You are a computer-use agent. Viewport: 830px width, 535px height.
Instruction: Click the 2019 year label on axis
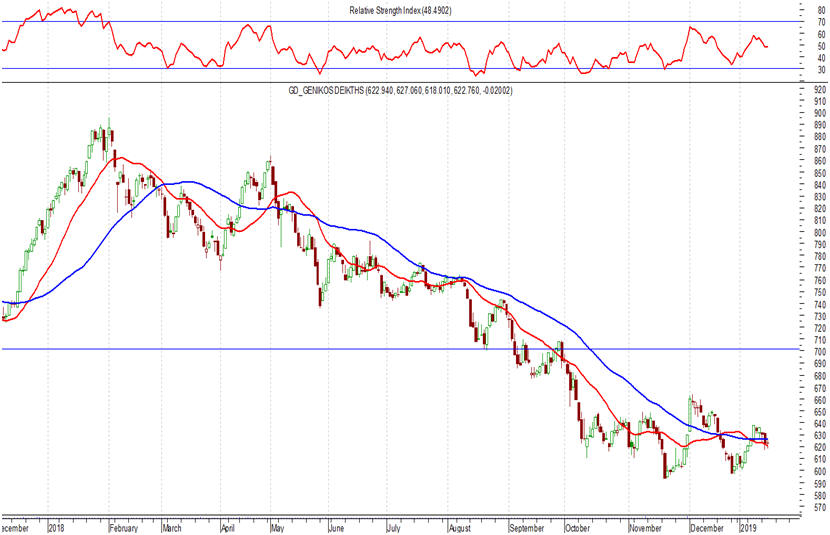click(x=748, y=528)
